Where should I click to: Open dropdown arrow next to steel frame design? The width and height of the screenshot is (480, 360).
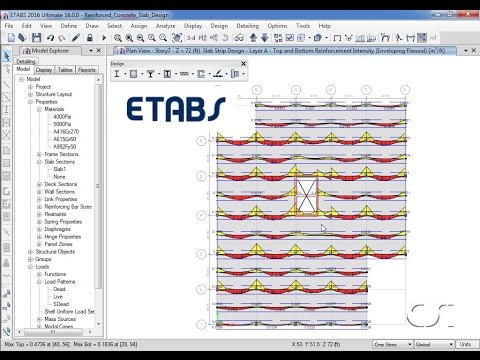tap(125, 74)
